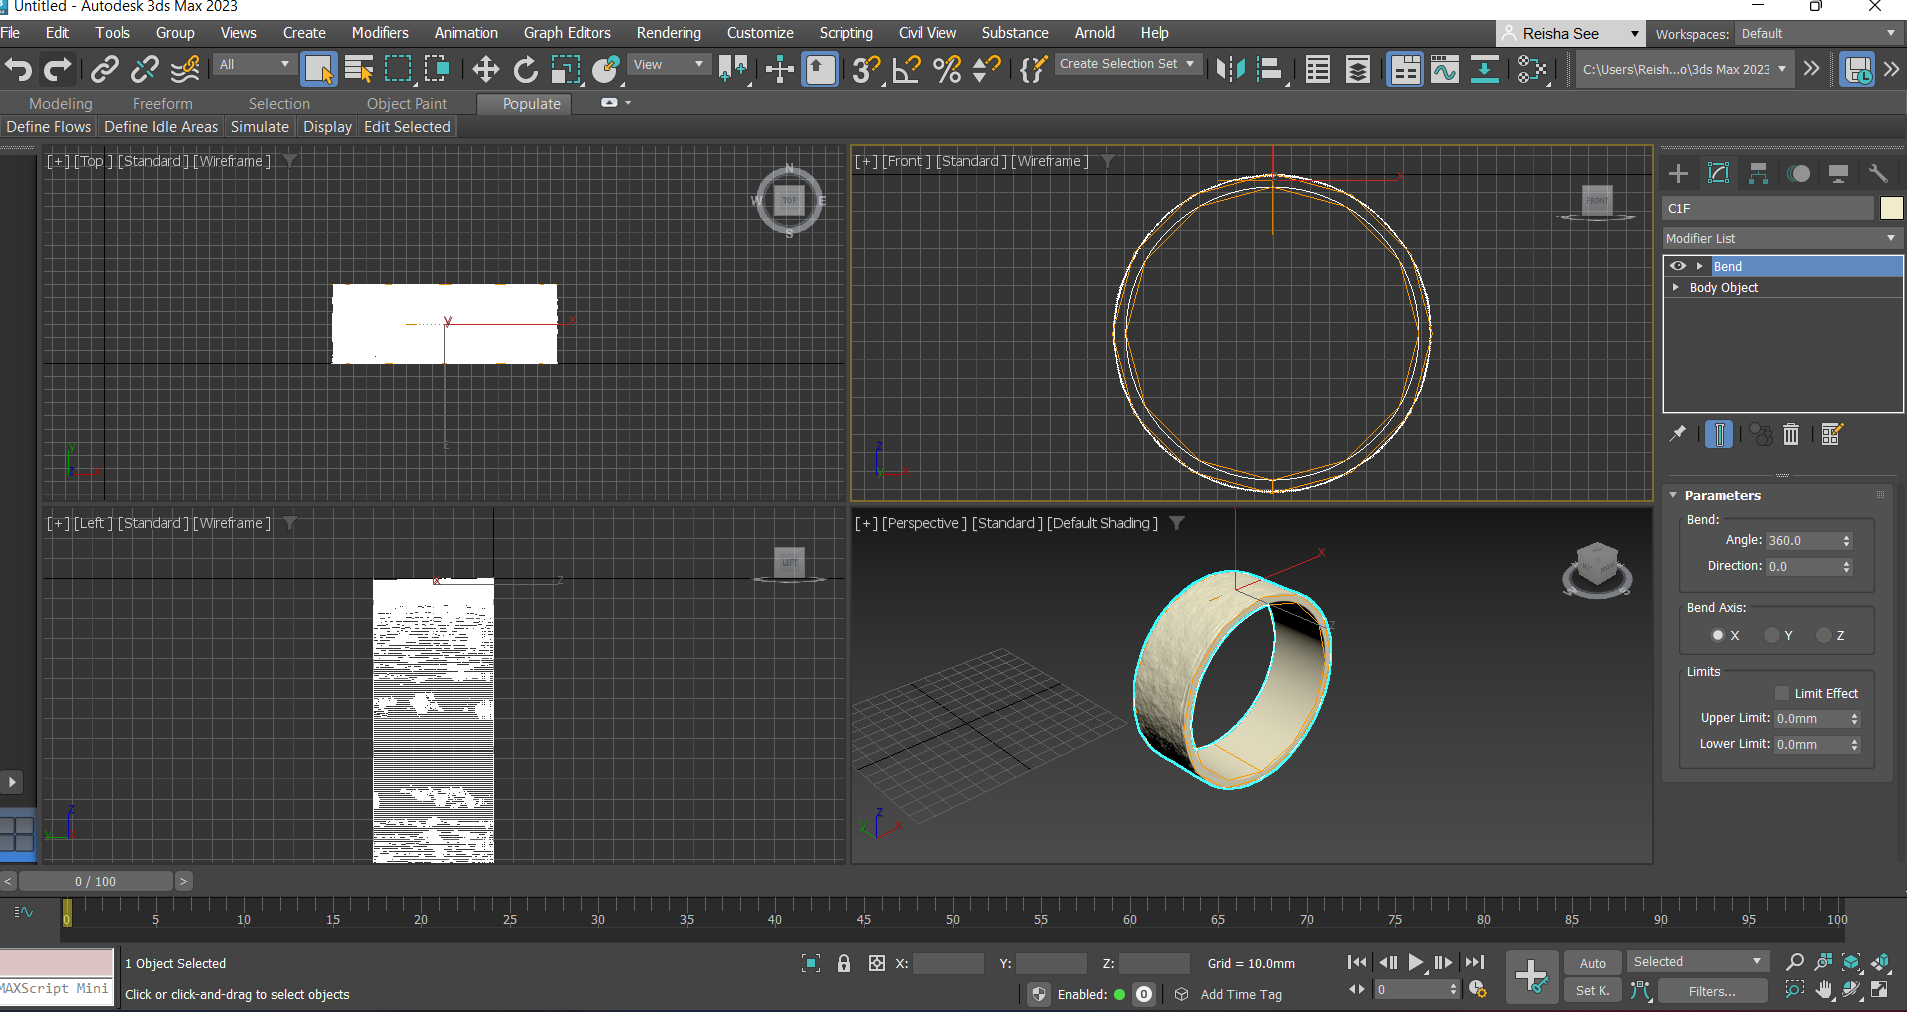1907x1012 pixels.
Task: Select the Z bend axis radio
Action: click(x=1824, y=635)
